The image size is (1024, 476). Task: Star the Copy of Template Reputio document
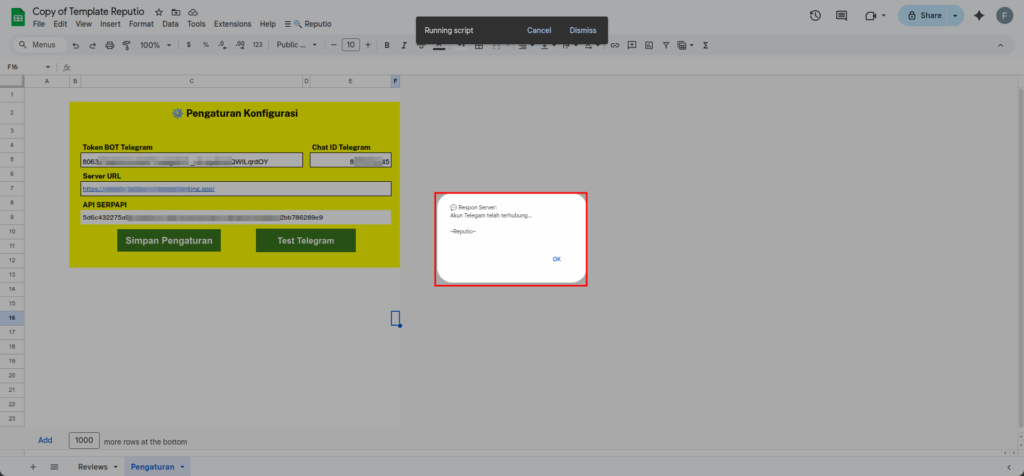(159, 11)
